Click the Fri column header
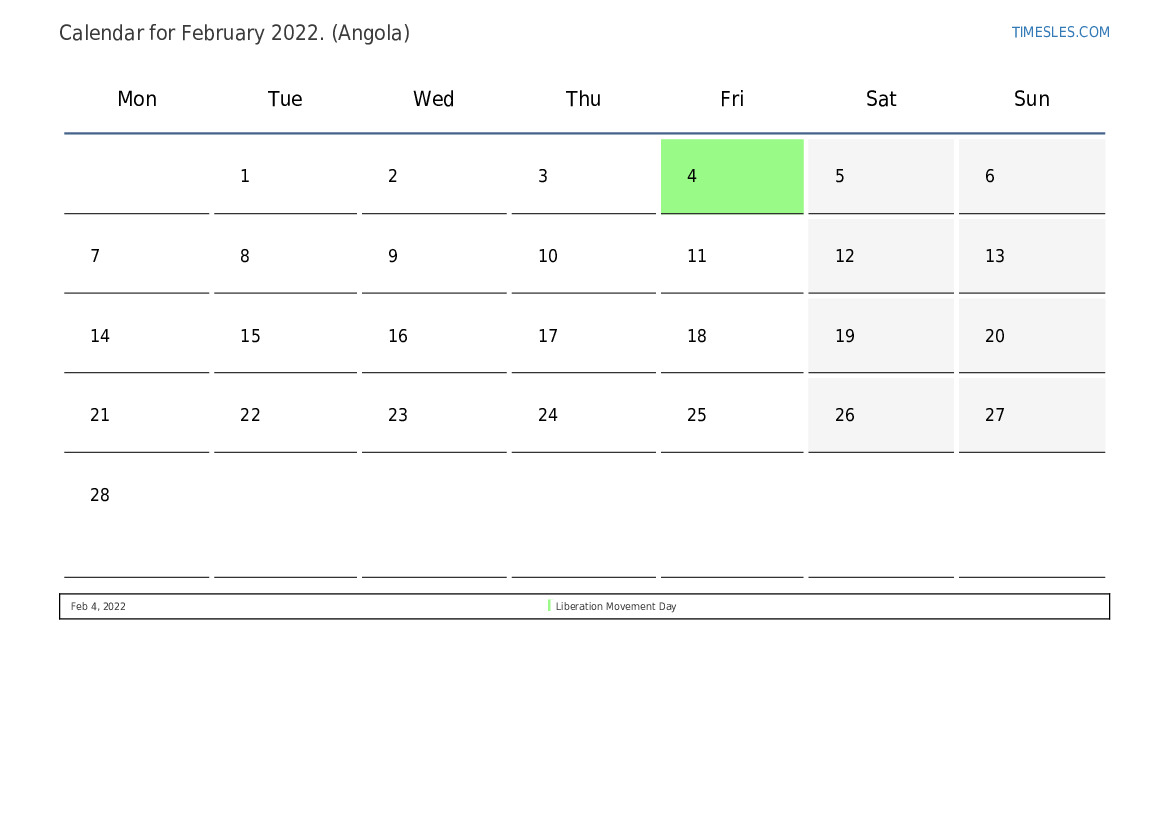This screenshot has width=1169, height=827. coord(732,98)
